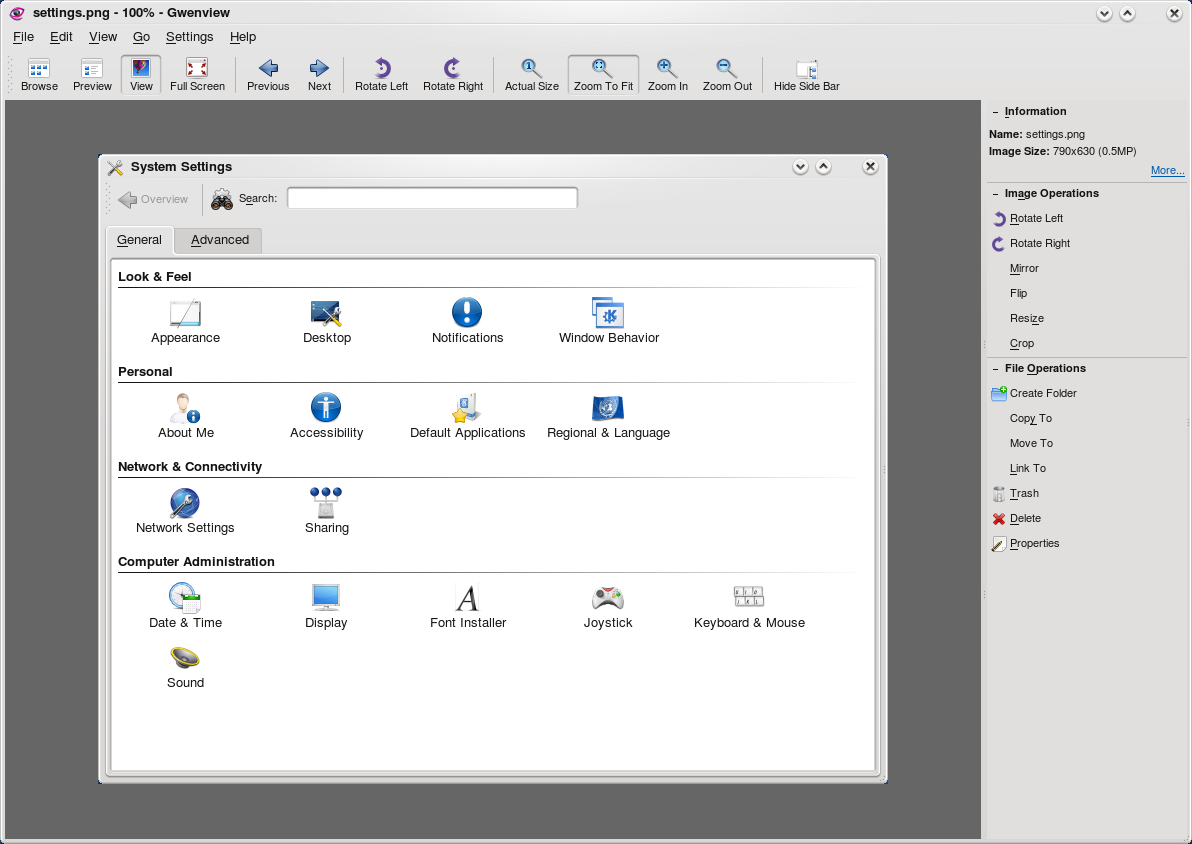Click Mirror in Image Operations
The image size is (1192, 844).
(x=1024, y=268)
